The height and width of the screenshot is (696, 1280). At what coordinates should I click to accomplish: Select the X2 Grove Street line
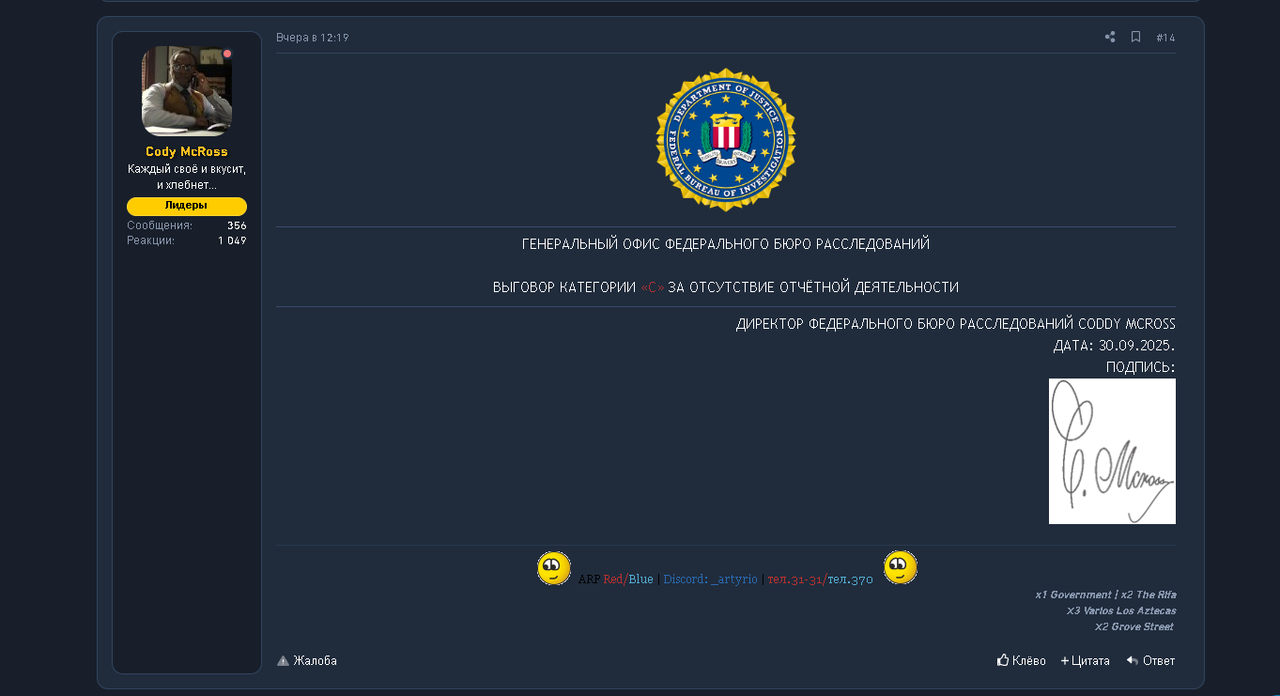[x=1135, y=627]
